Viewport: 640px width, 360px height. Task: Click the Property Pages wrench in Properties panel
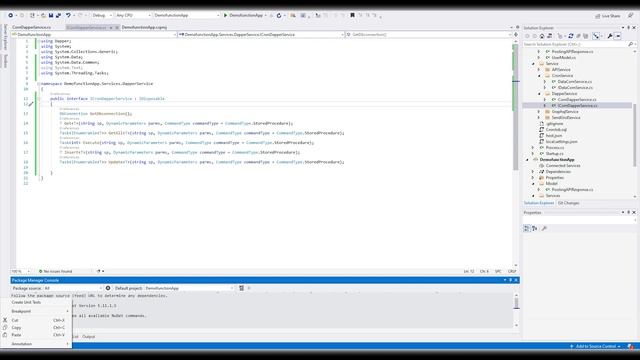point(544,229)
